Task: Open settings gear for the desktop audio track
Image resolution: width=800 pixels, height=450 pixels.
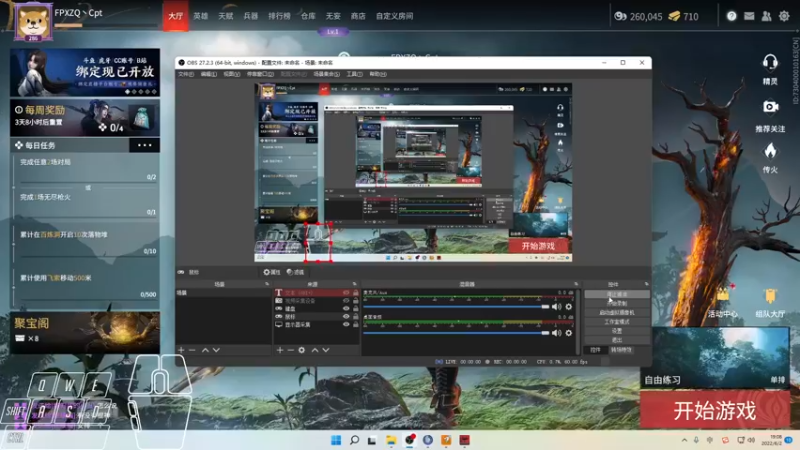Action: (x=569, y=333)
